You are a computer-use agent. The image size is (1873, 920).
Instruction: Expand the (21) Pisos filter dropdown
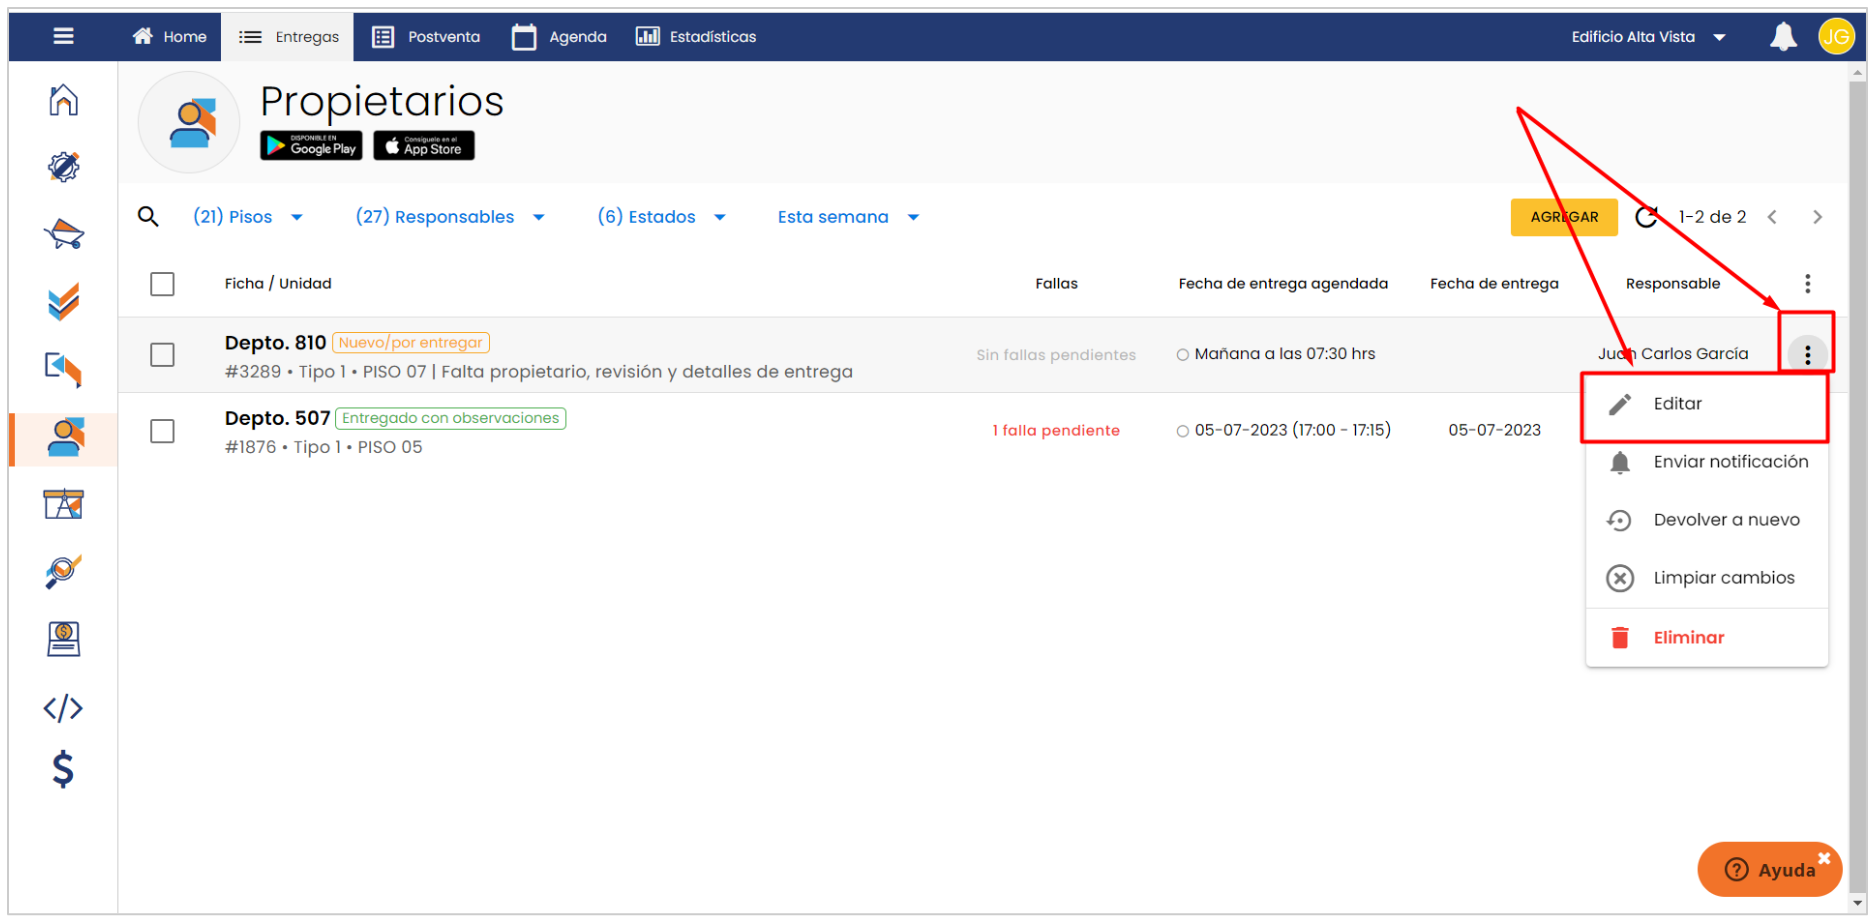click(x=248, y=217)
